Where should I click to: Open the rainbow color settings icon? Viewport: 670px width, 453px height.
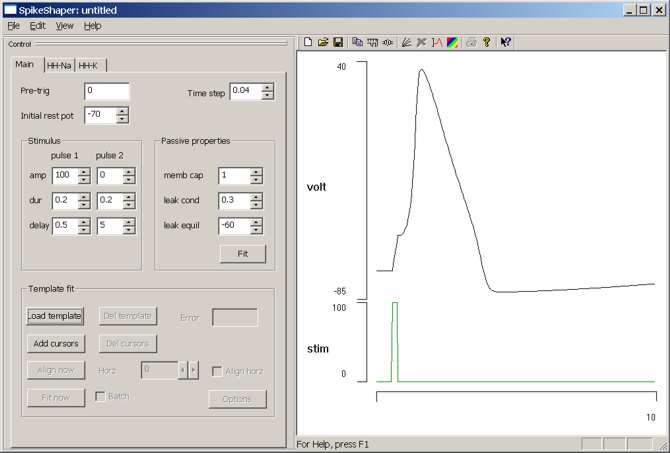pyautogui.click(x=453, y=43)
